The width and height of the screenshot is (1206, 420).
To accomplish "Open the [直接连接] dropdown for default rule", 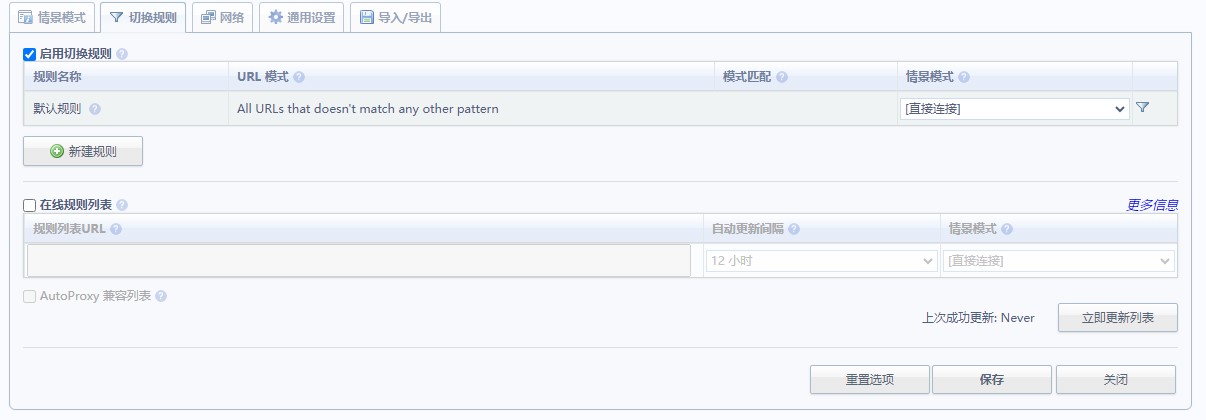I will coord(1015,109).
